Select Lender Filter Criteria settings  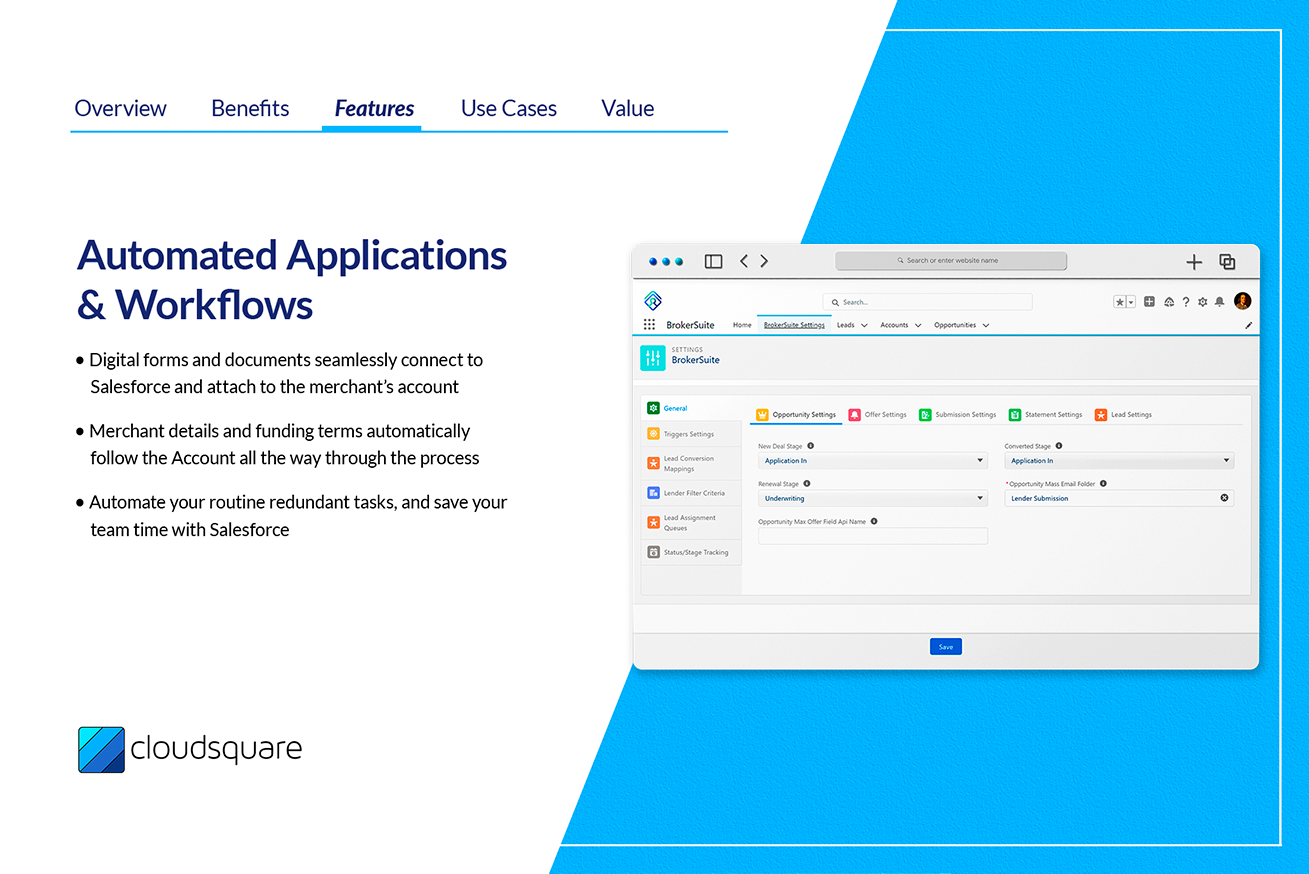click(691, 492)
